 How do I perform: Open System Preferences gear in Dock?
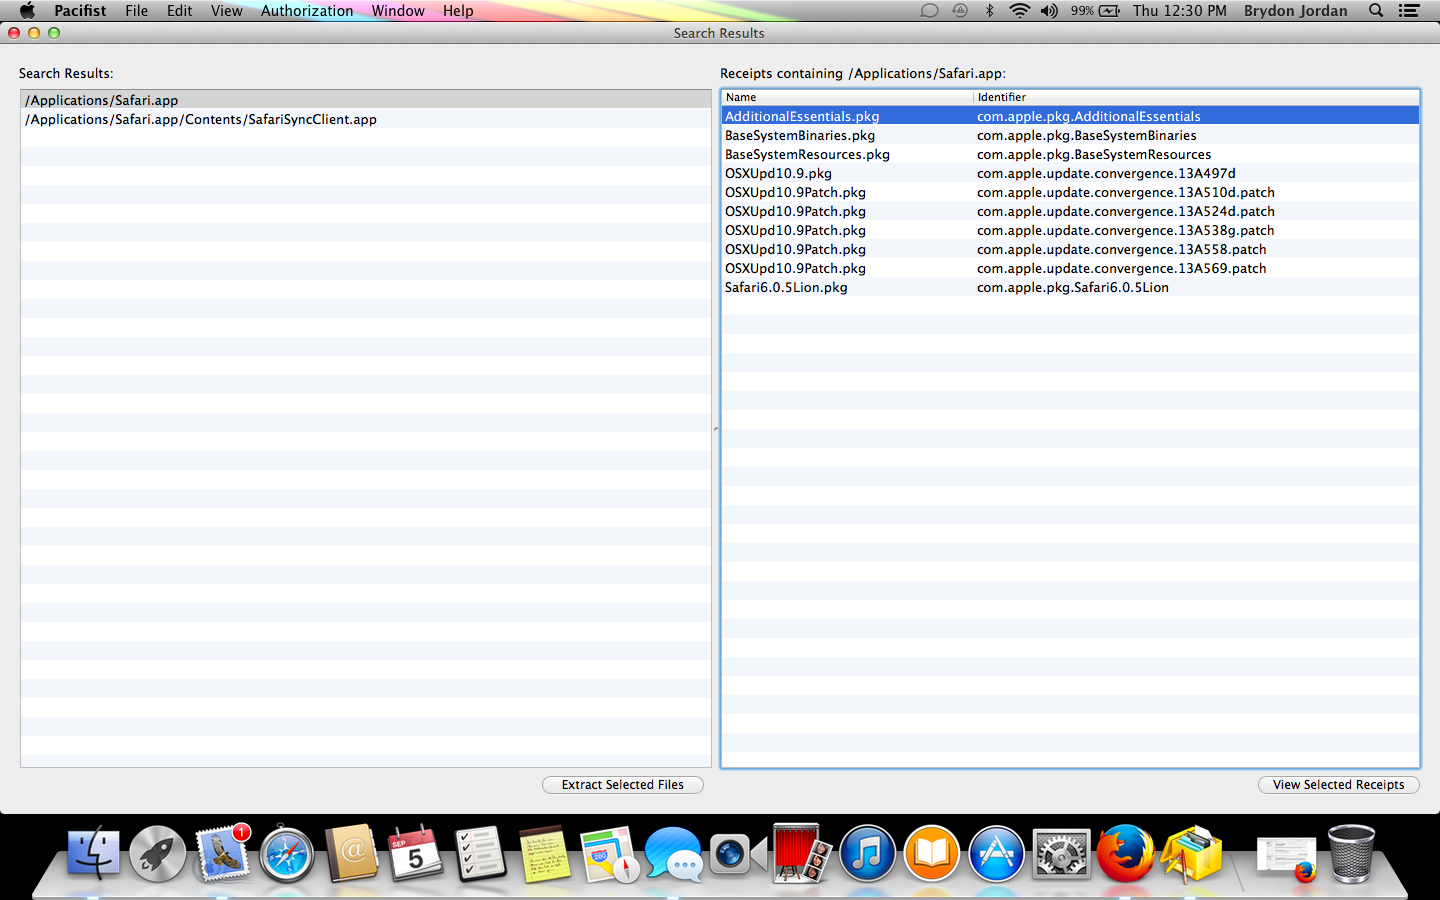[1060, 855]
